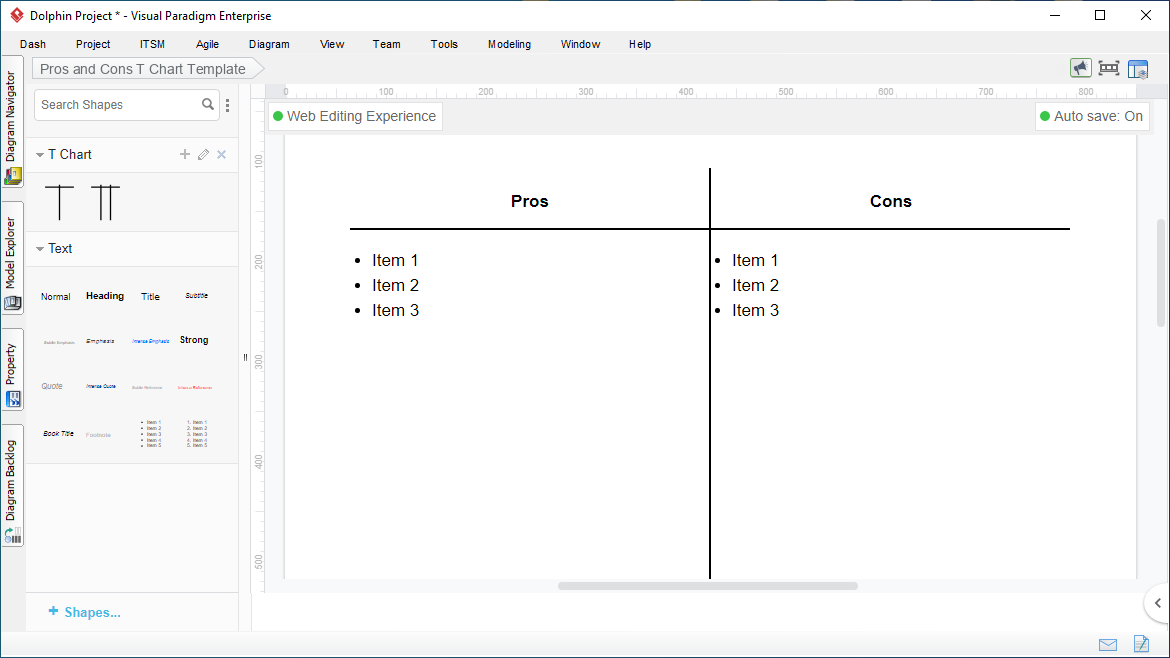
Task: Insert the Footnote text style
Action: point(98,435)
